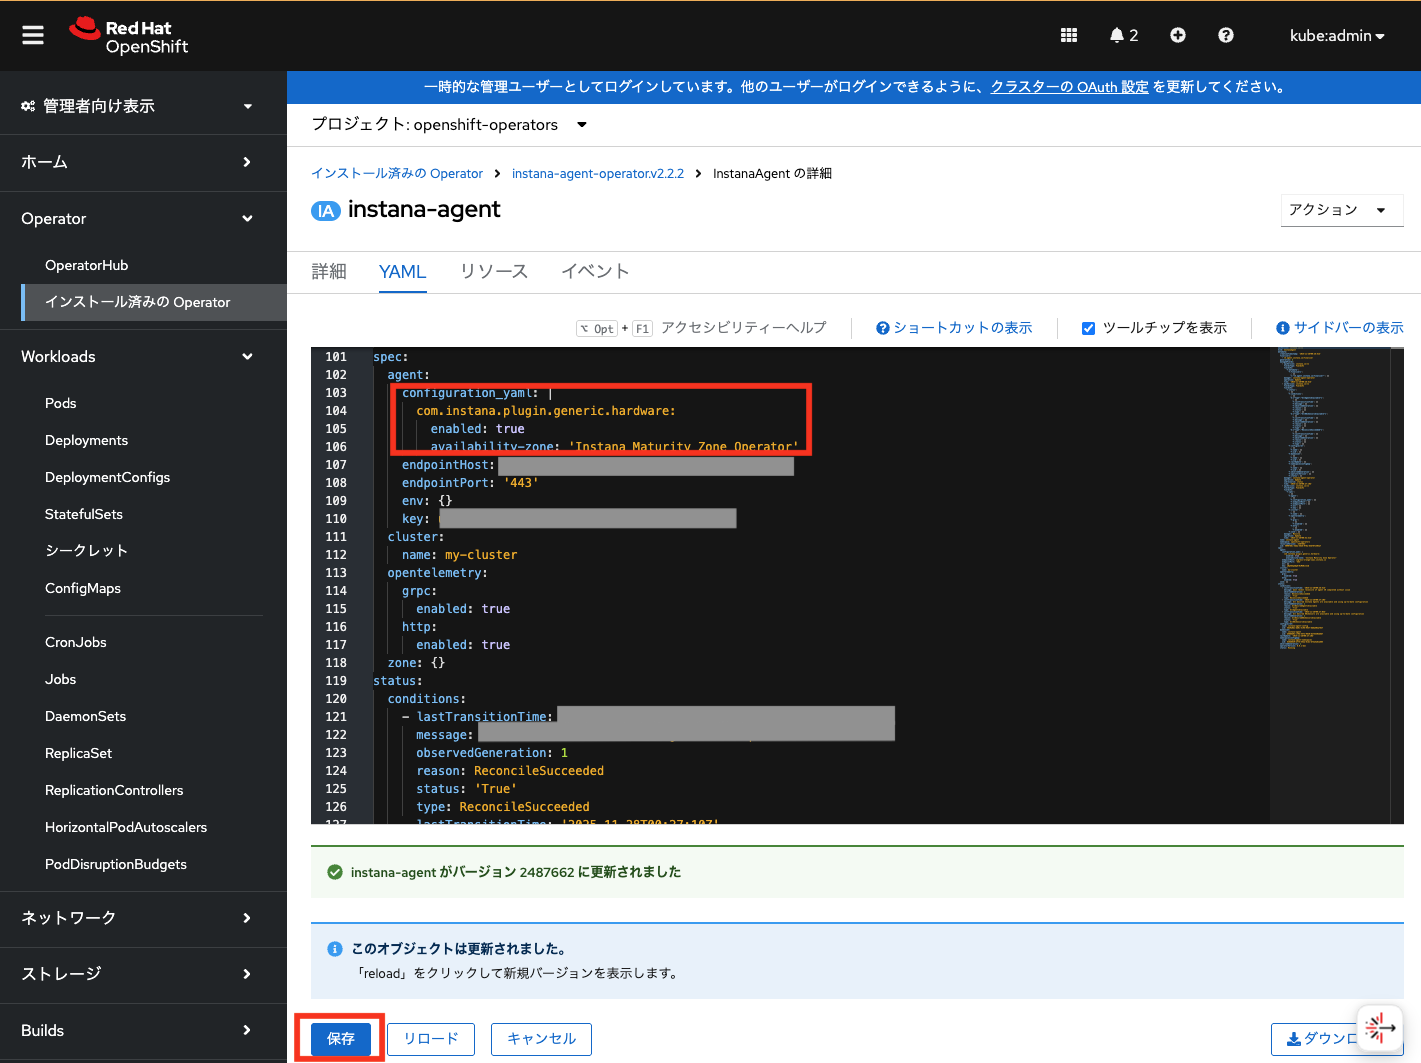Click the YAML editor vertical scrollbar
Screen dimensions: 1421x1063
tap(1396, 585)
